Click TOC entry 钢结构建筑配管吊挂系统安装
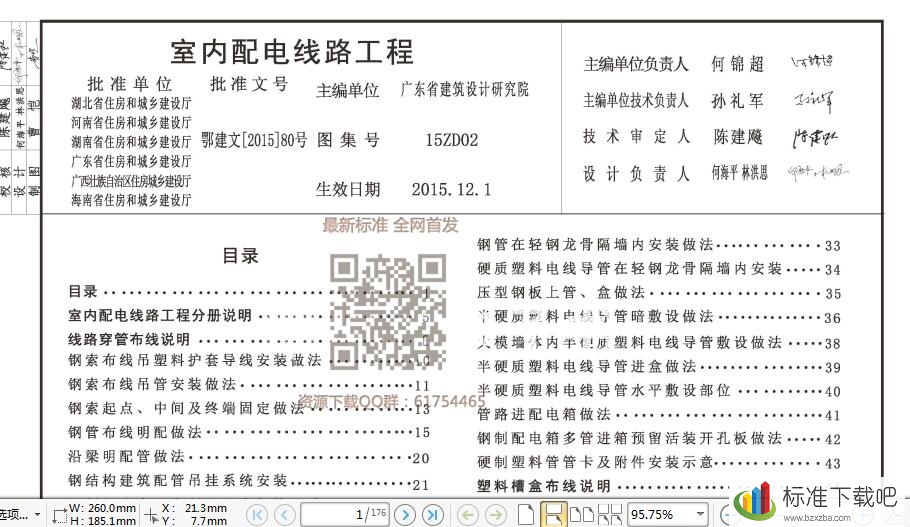This screenshot has height=527, width=910. coord(248,481)
